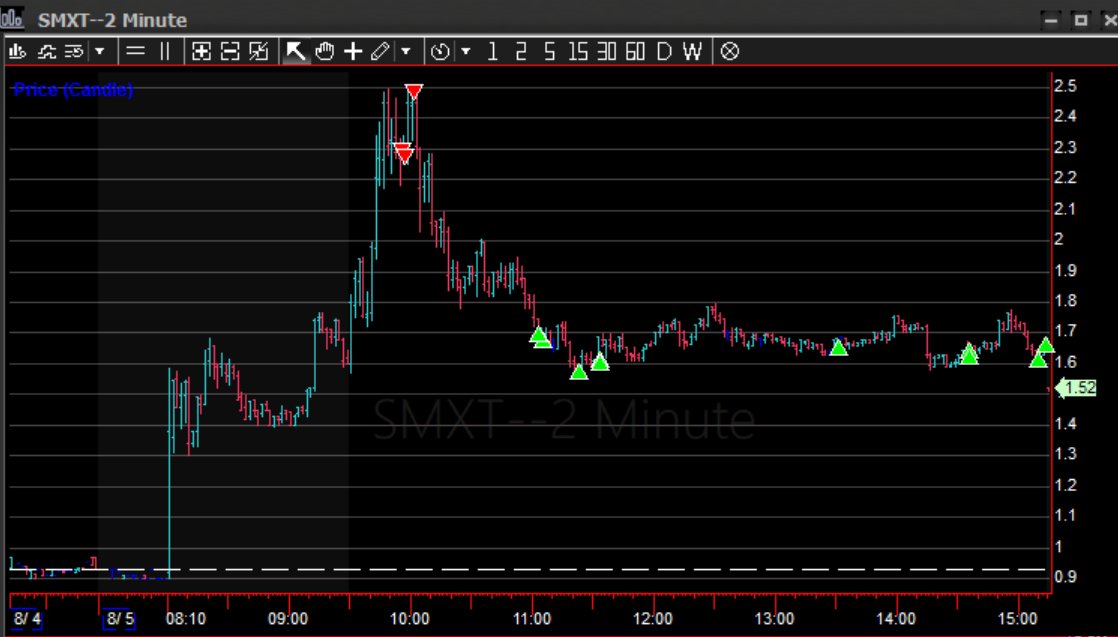The image size is (1118, 637).
Task: Open the 8/4 date tab
Action: (x=26, y=619)
